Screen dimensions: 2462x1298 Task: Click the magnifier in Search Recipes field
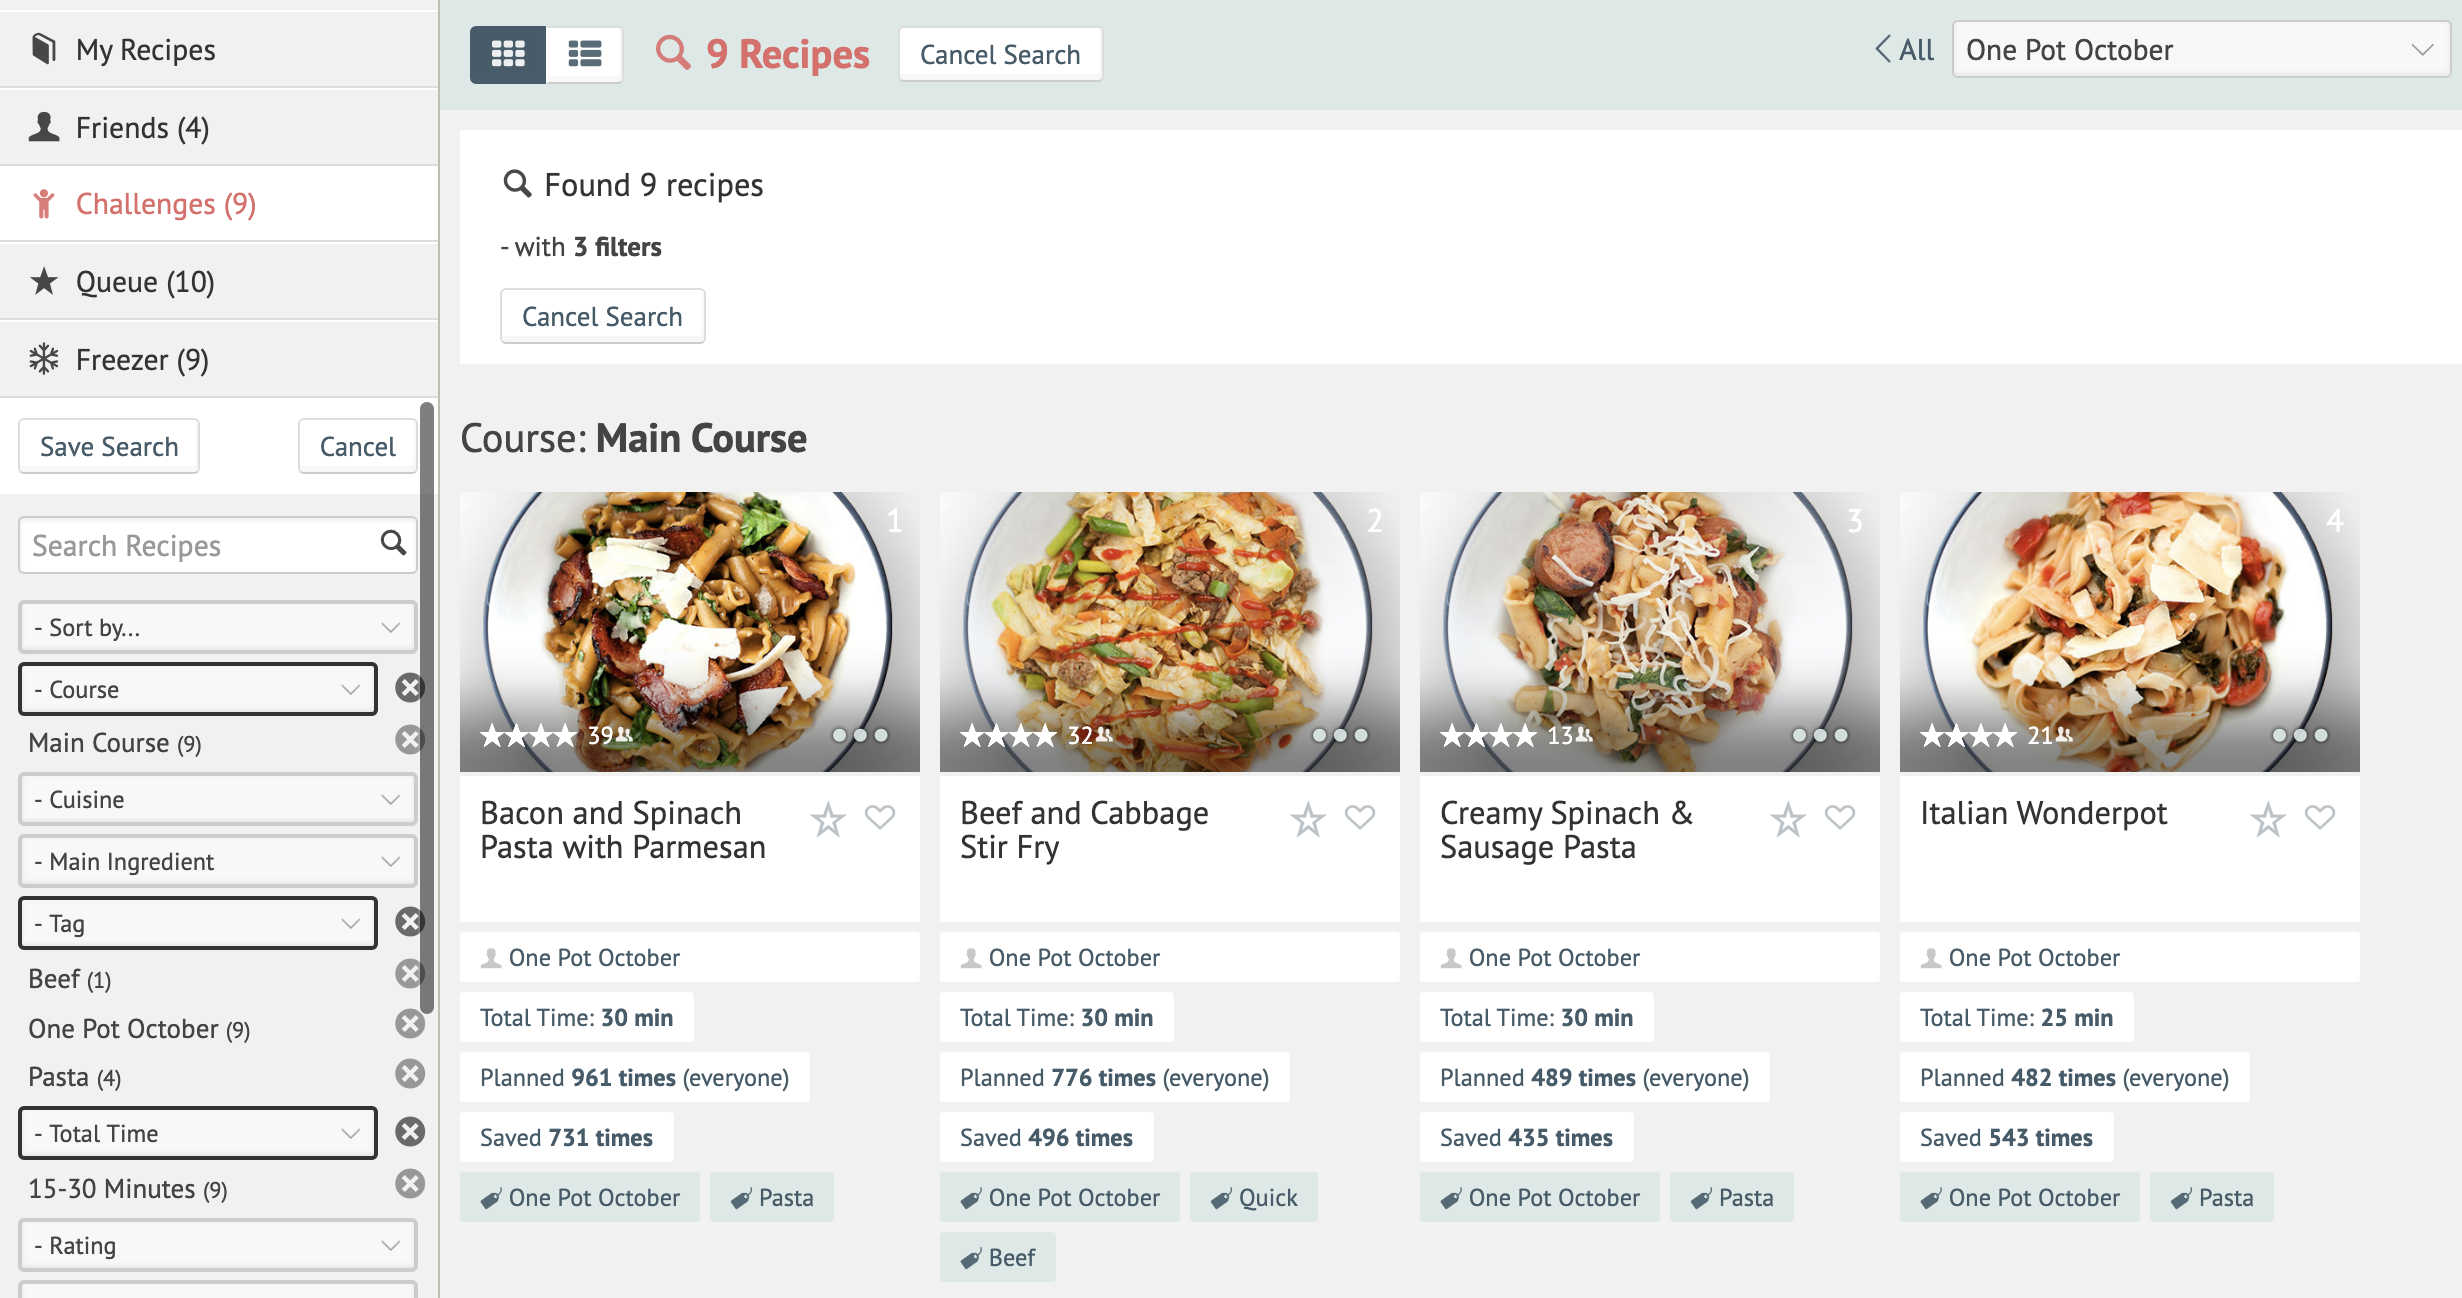[x=393, y=543]
